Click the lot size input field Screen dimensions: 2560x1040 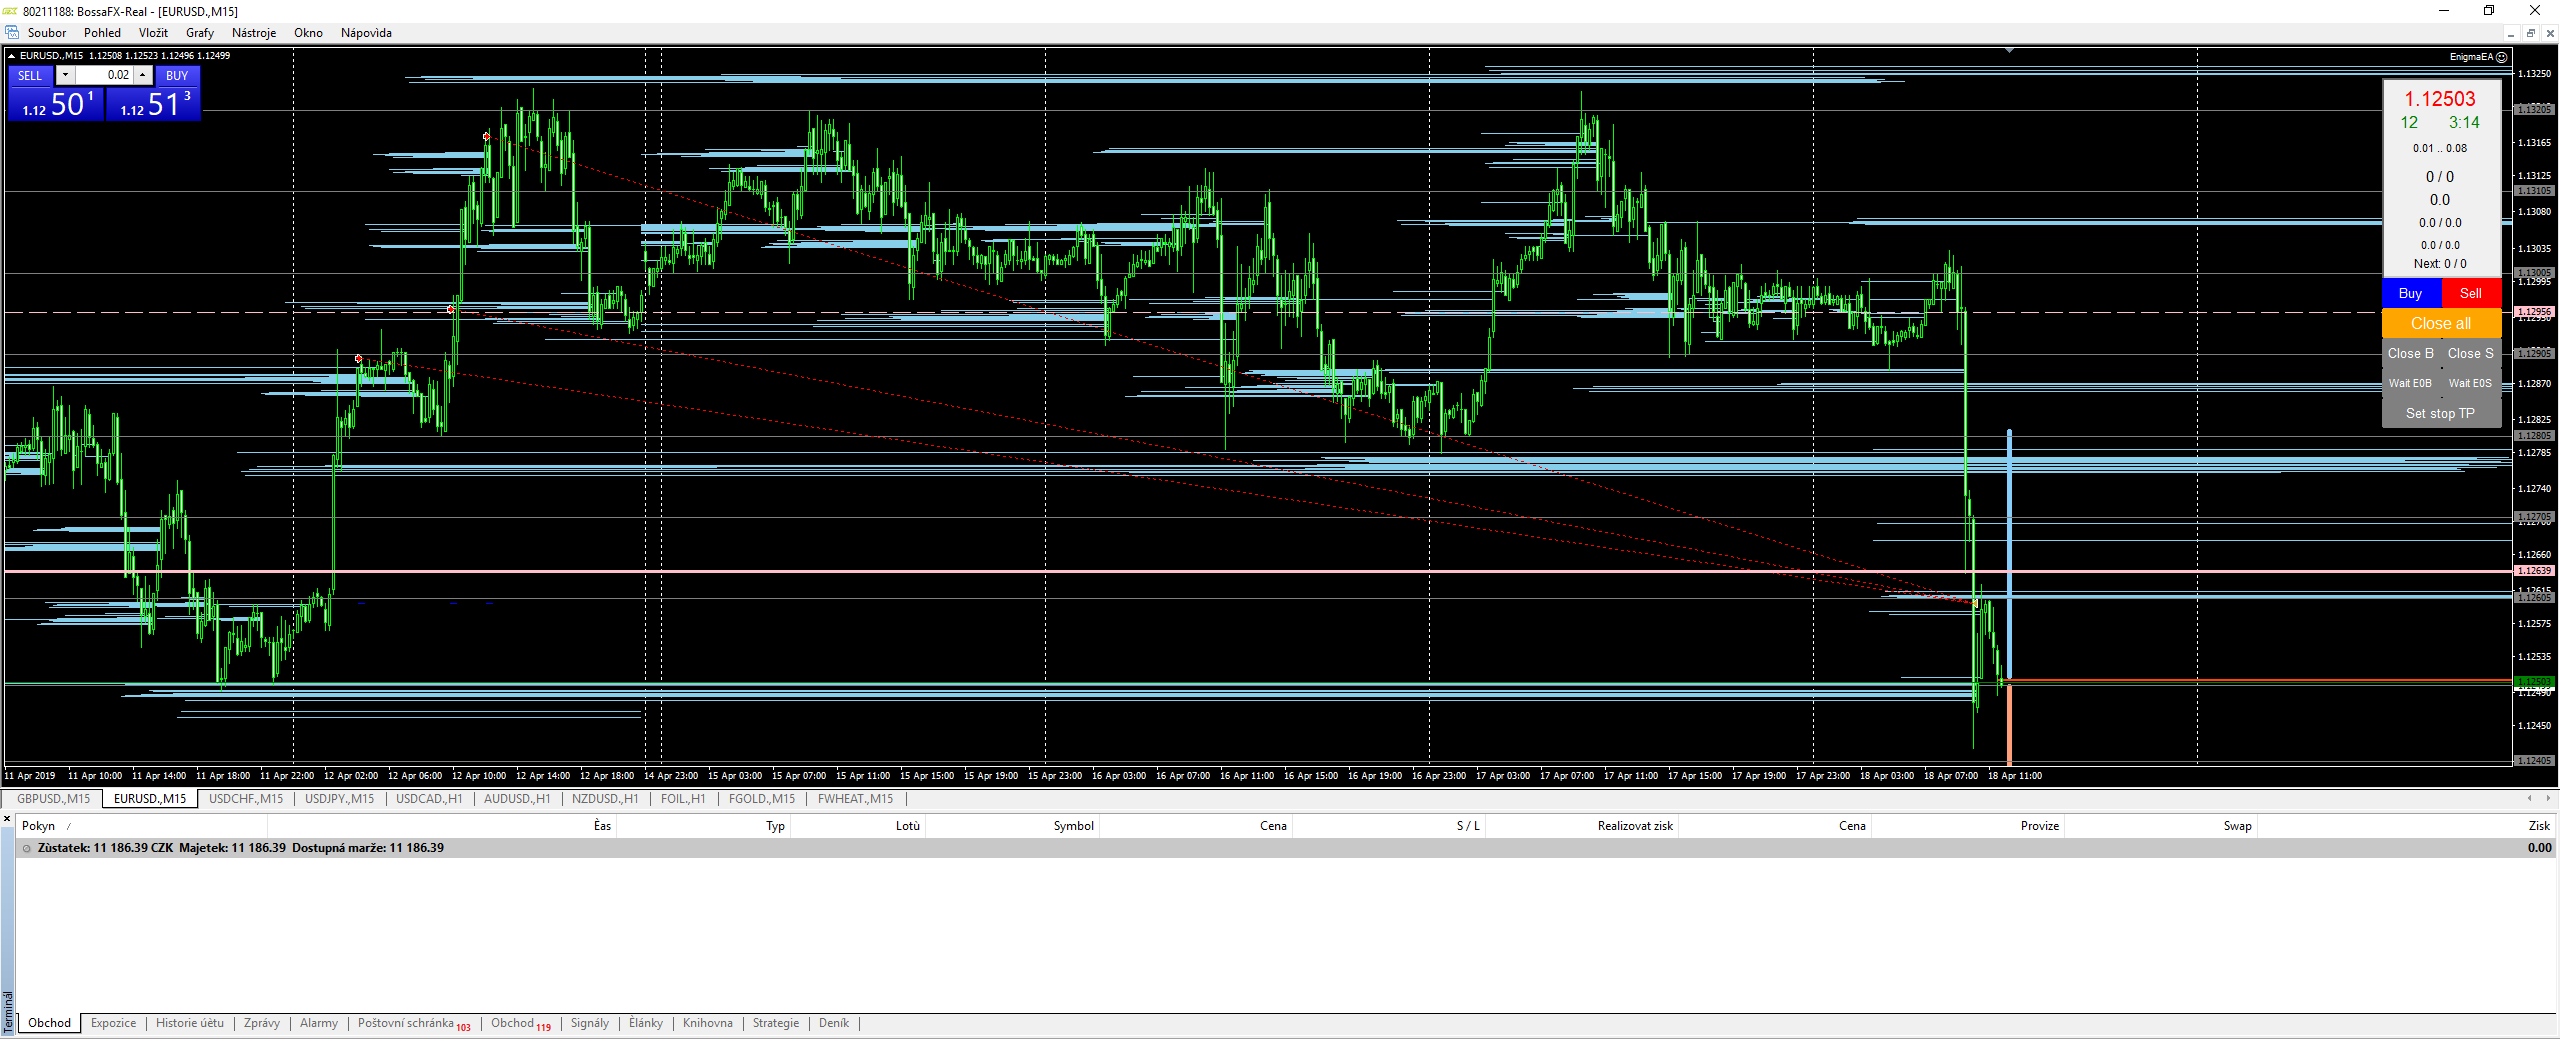coord(104,75)
